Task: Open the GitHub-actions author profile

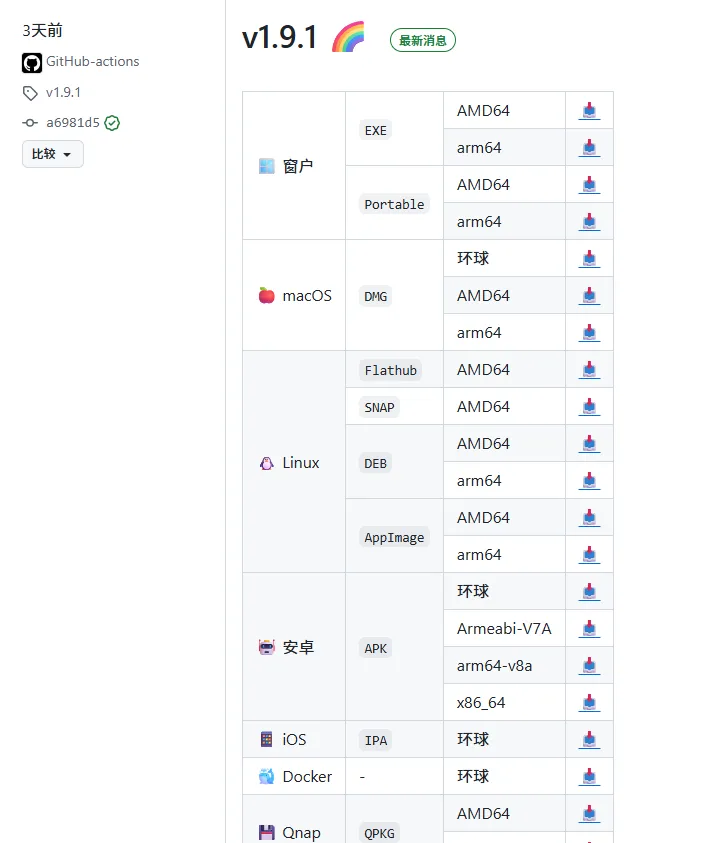Action: [x=92, y=62]
